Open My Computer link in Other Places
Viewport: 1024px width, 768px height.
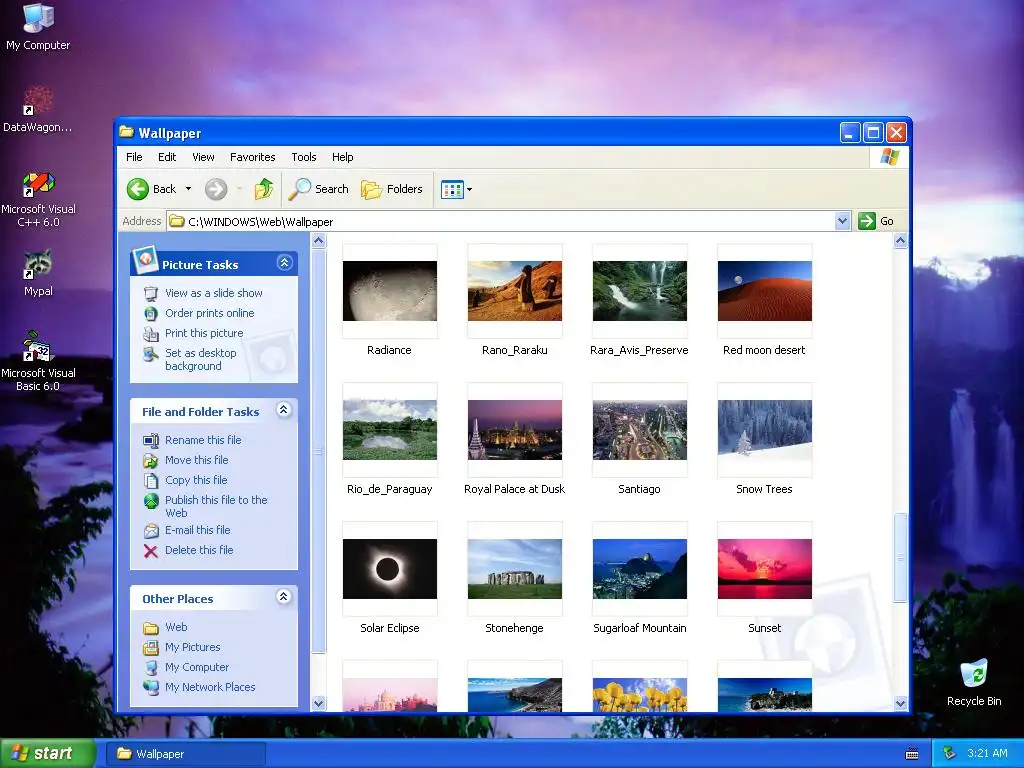click(x=197, y=667)
